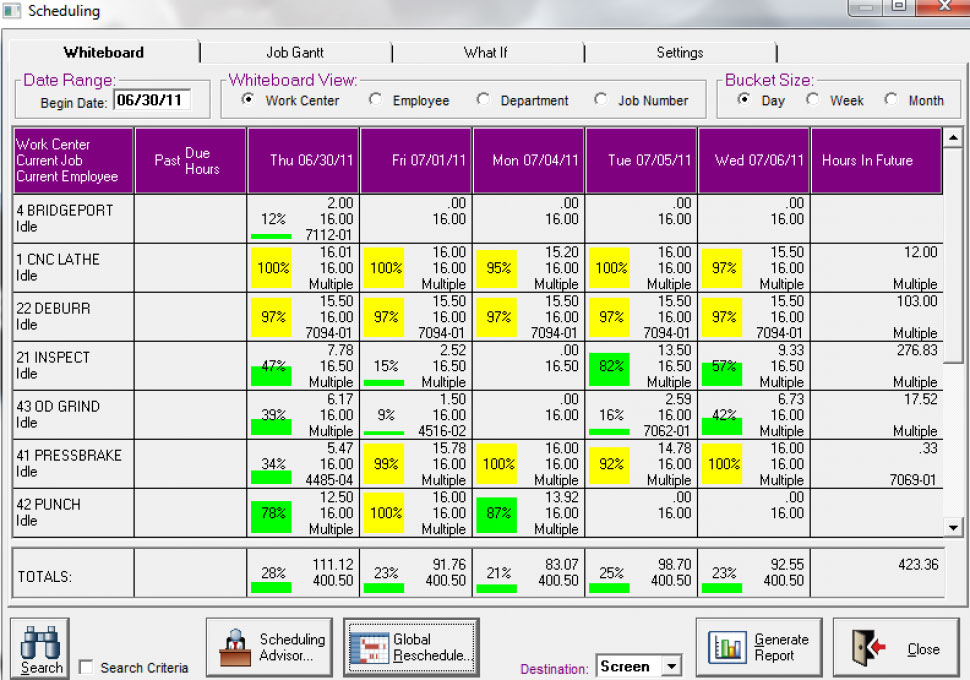Open the Destination dropdown showing Screen
Viewport: 970px width, 680px height.
671,666
